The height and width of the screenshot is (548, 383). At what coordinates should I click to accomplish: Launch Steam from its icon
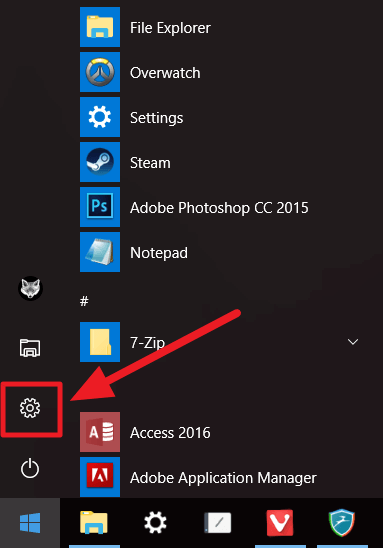coord(100,162)
